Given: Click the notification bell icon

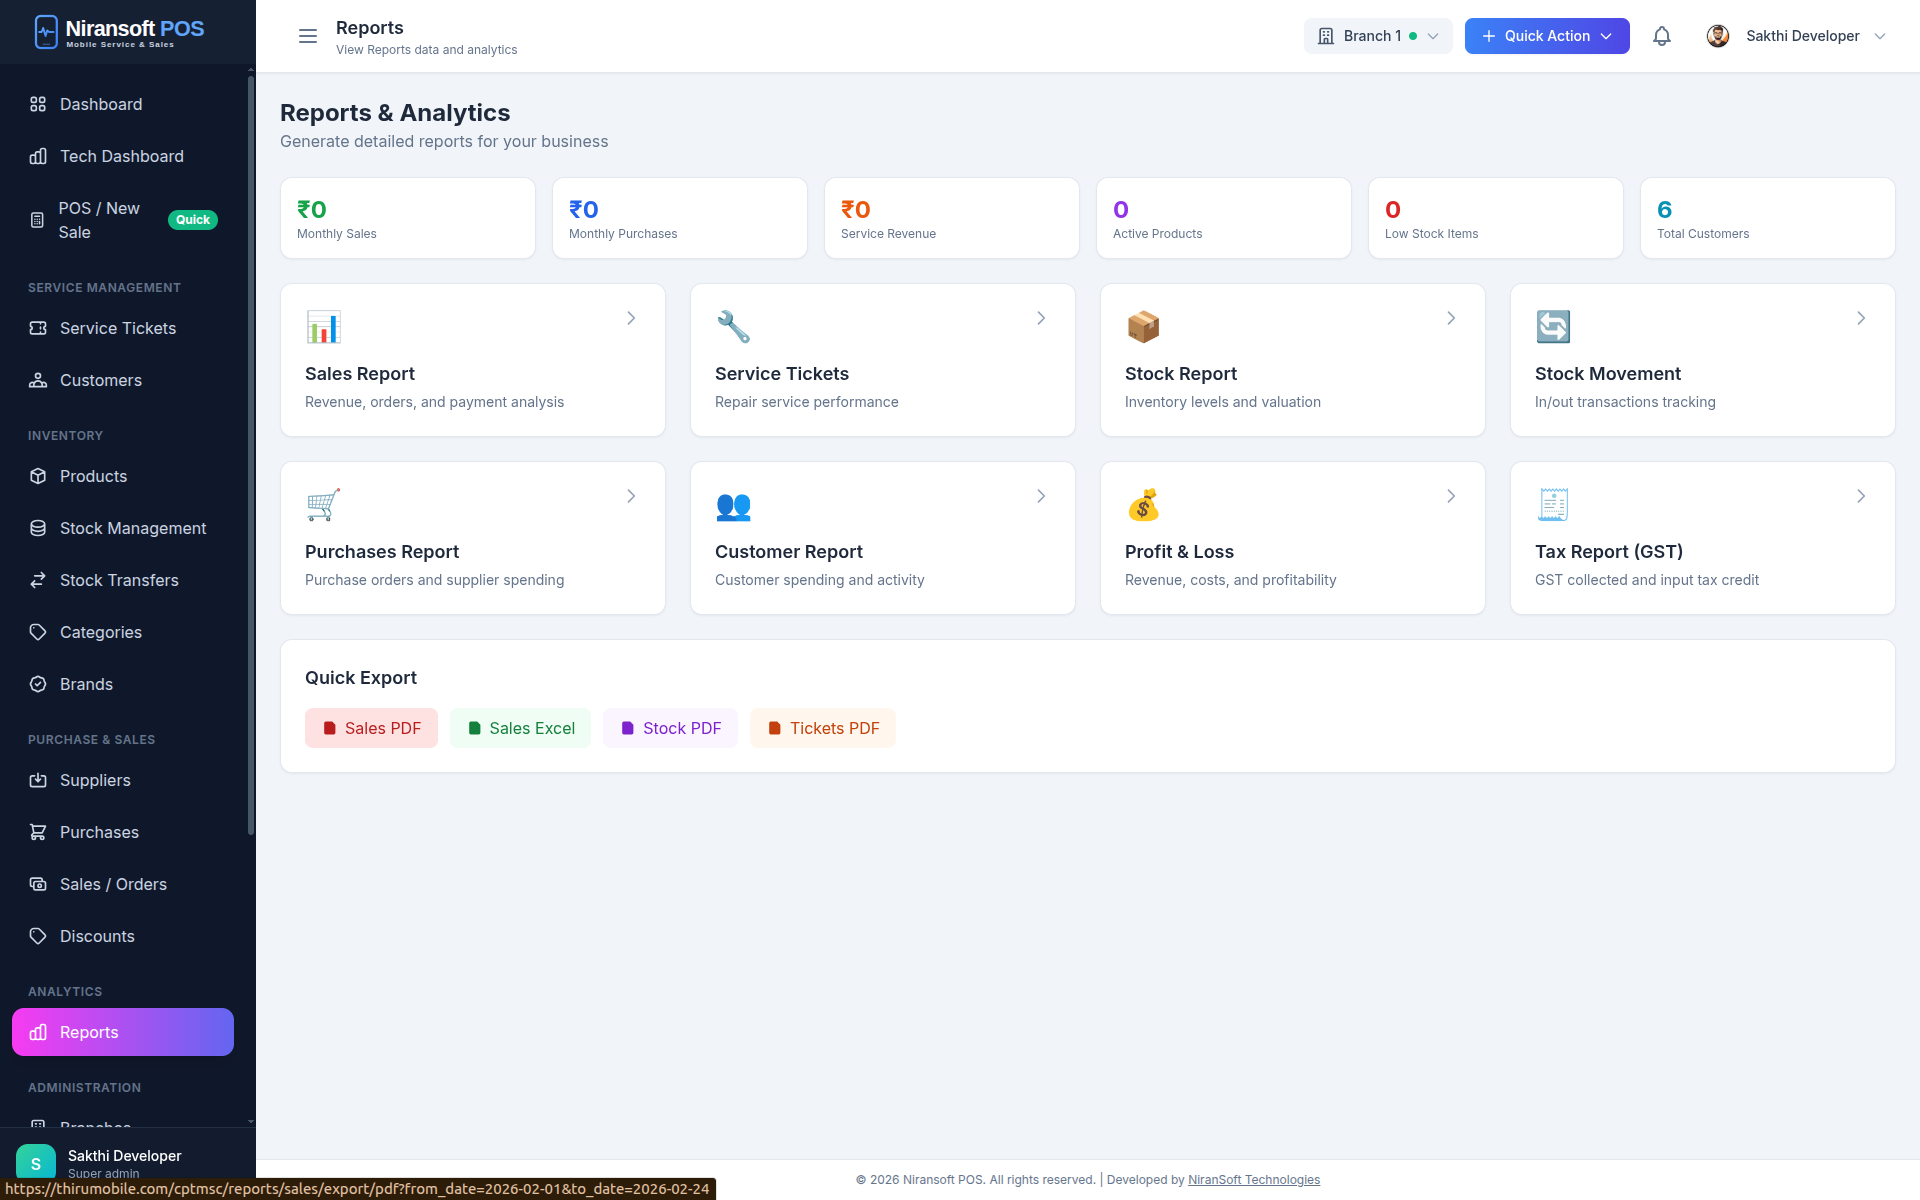Looking at the screenshot, I should (x=1662, y=36).
